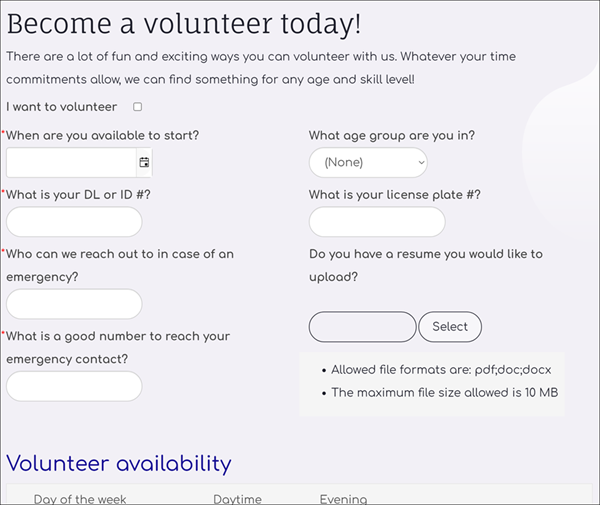The width and height of the screenshot is (600, 505).
Task: Click the Select button for resume upload
Action: pyautogui.click(x=450, y=327)
